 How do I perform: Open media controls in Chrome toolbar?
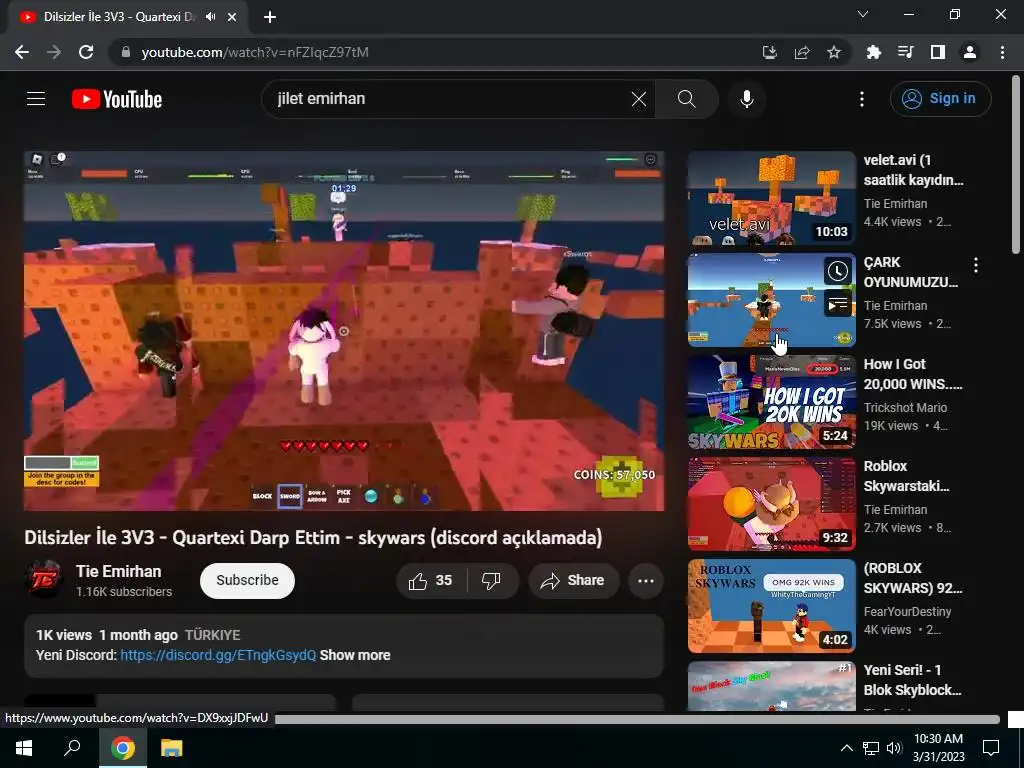coord(905,52)
